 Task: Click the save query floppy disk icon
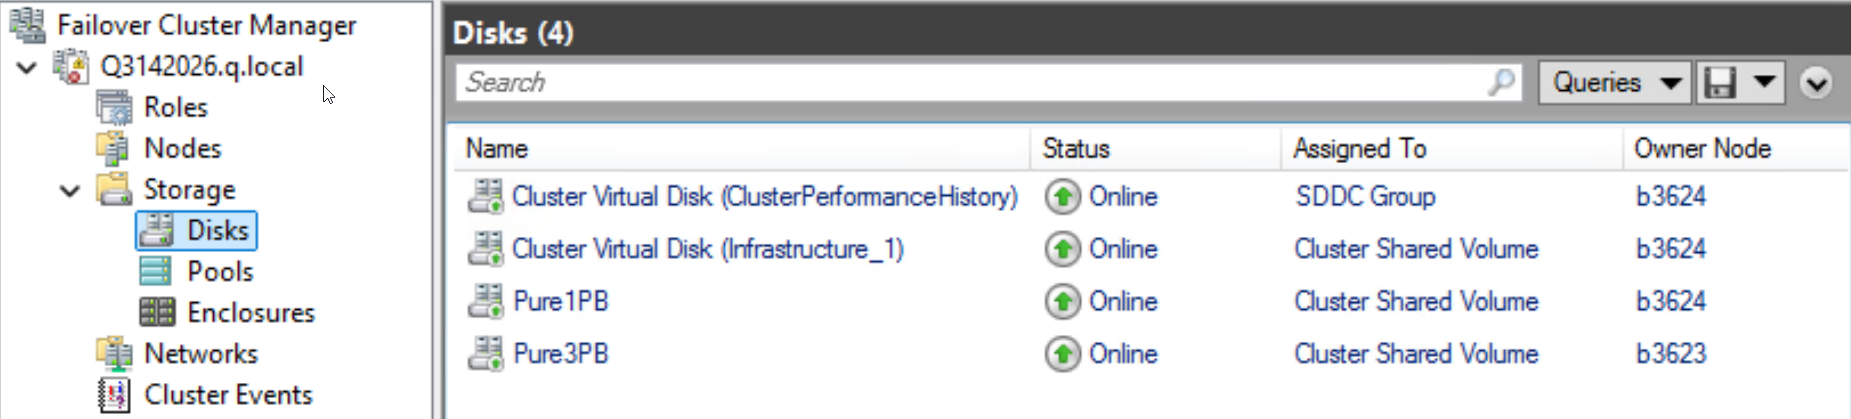(x=1719, y=82)
